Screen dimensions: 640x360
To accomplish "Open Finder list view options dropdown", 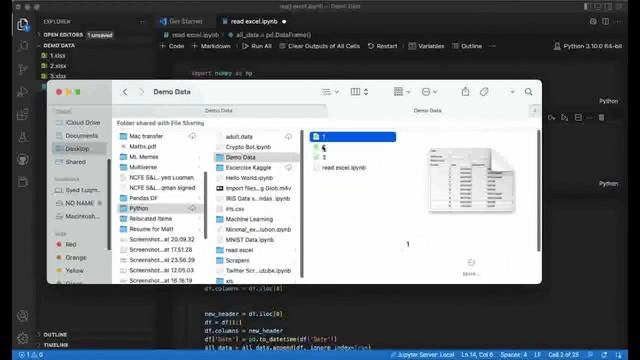I will point(330,92).
